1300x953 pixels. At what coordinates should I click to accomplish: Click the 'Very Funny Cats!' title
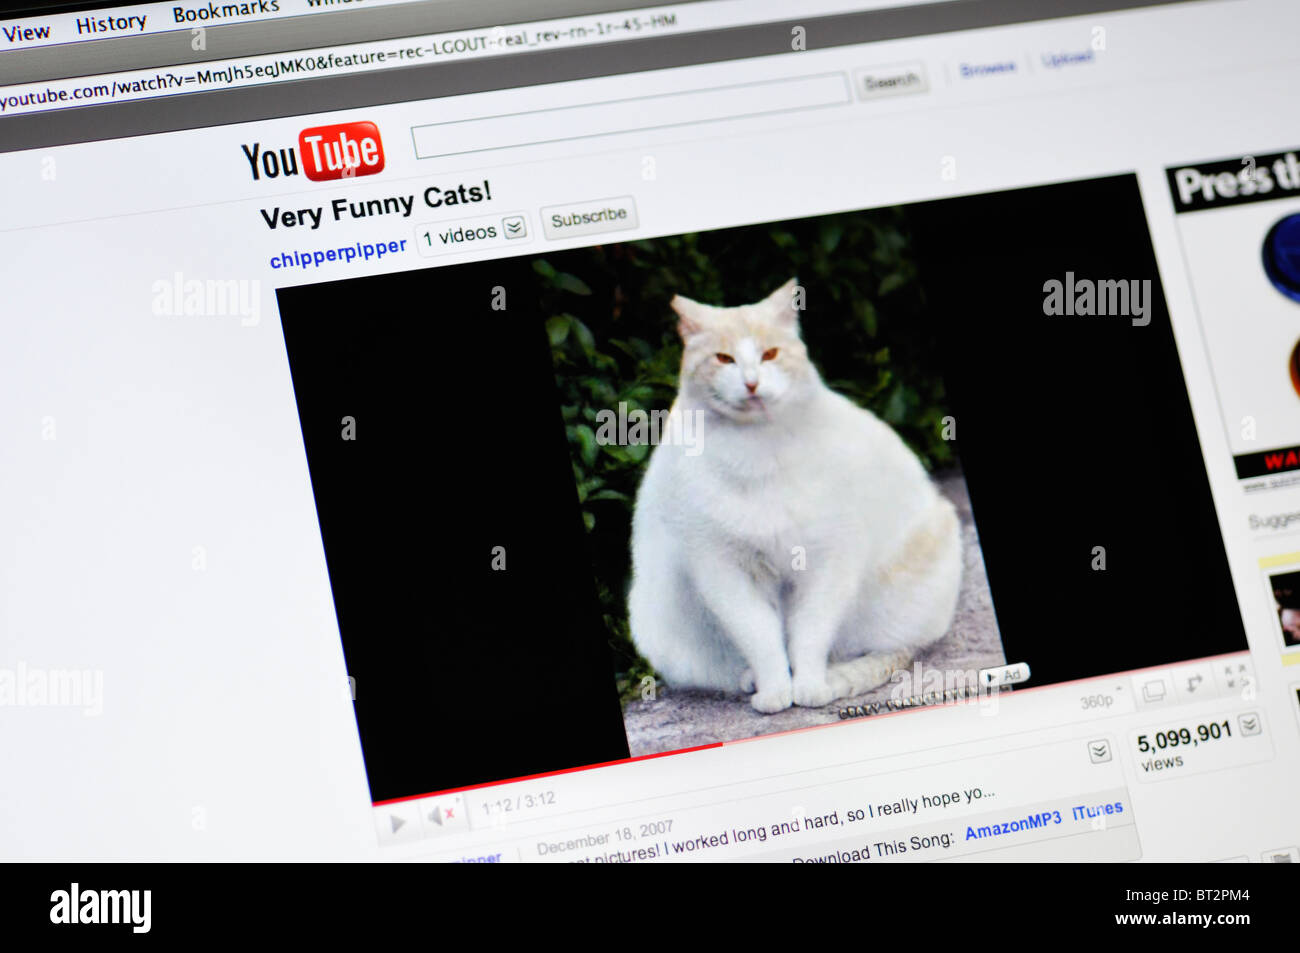(x=376, y=205)
